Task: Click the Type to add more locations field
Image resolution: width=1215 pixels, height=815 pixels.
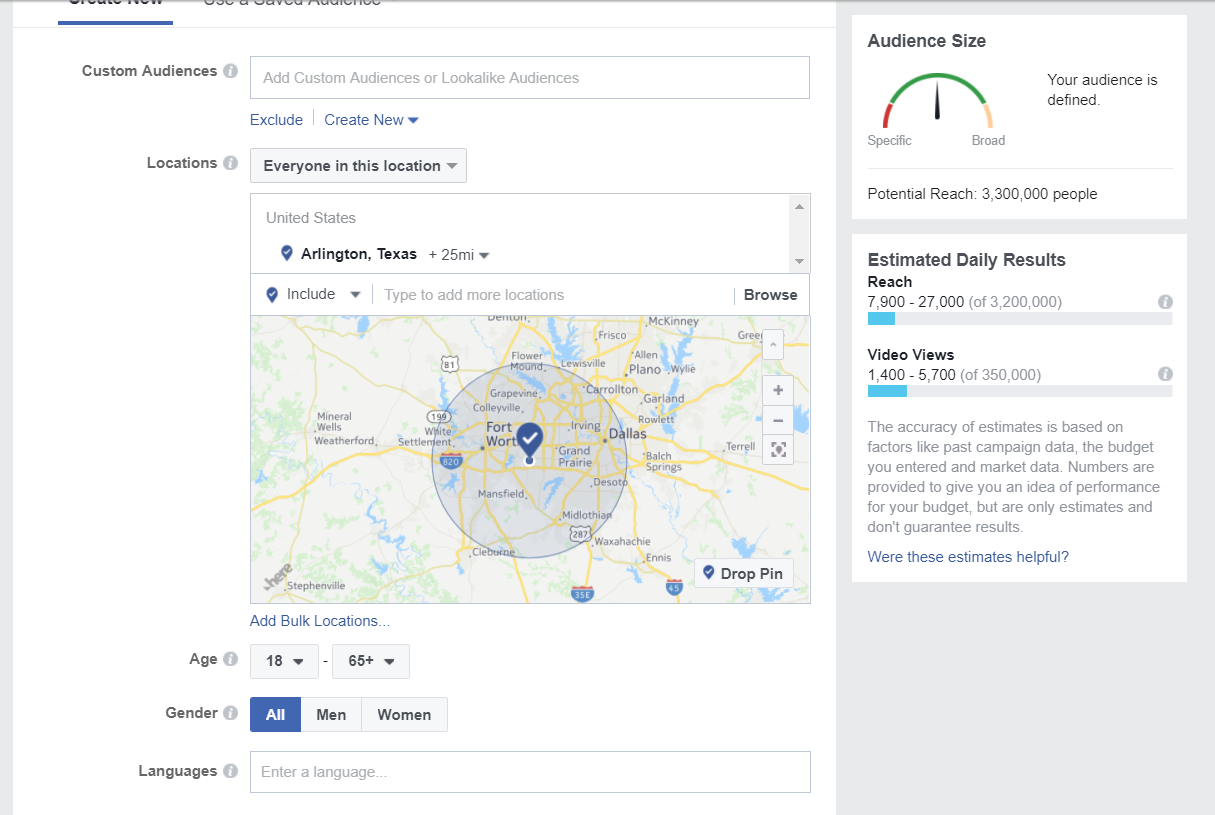Action: (555, 295)
